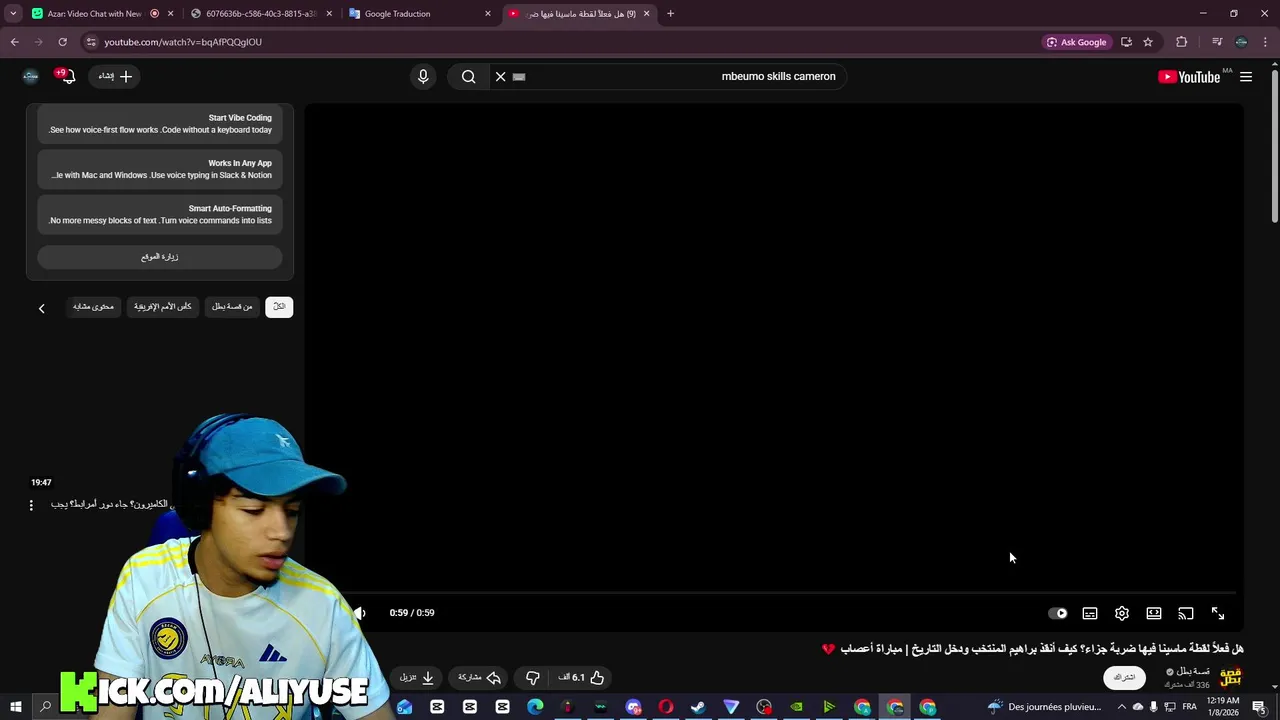
Task: Open Microsoft Edge from the taskbar
Action: click(x=535, y=707)
